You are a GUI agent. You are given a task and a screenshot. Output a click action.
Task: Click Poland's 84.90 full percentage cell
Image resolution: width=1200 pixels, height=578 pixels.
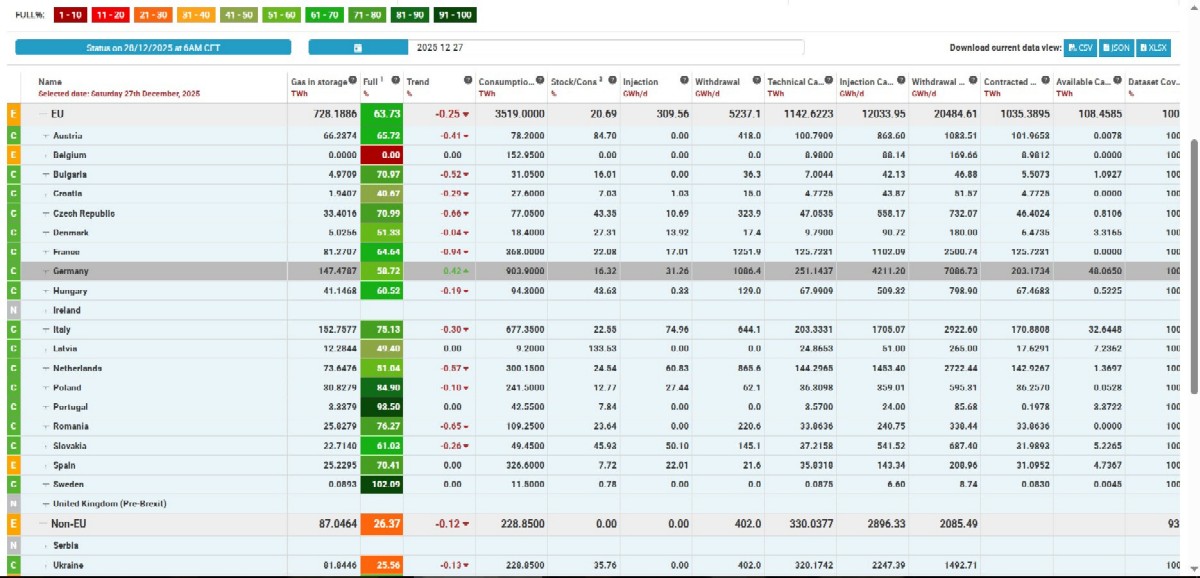coord(383,388)
